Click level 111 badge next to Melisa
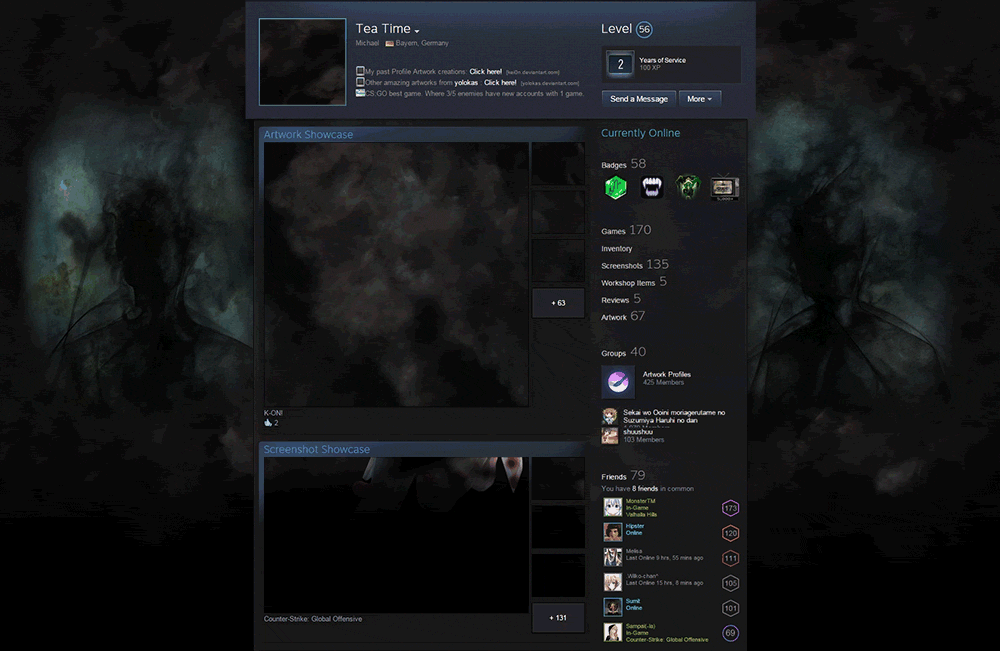 click(x=730, y=559)
